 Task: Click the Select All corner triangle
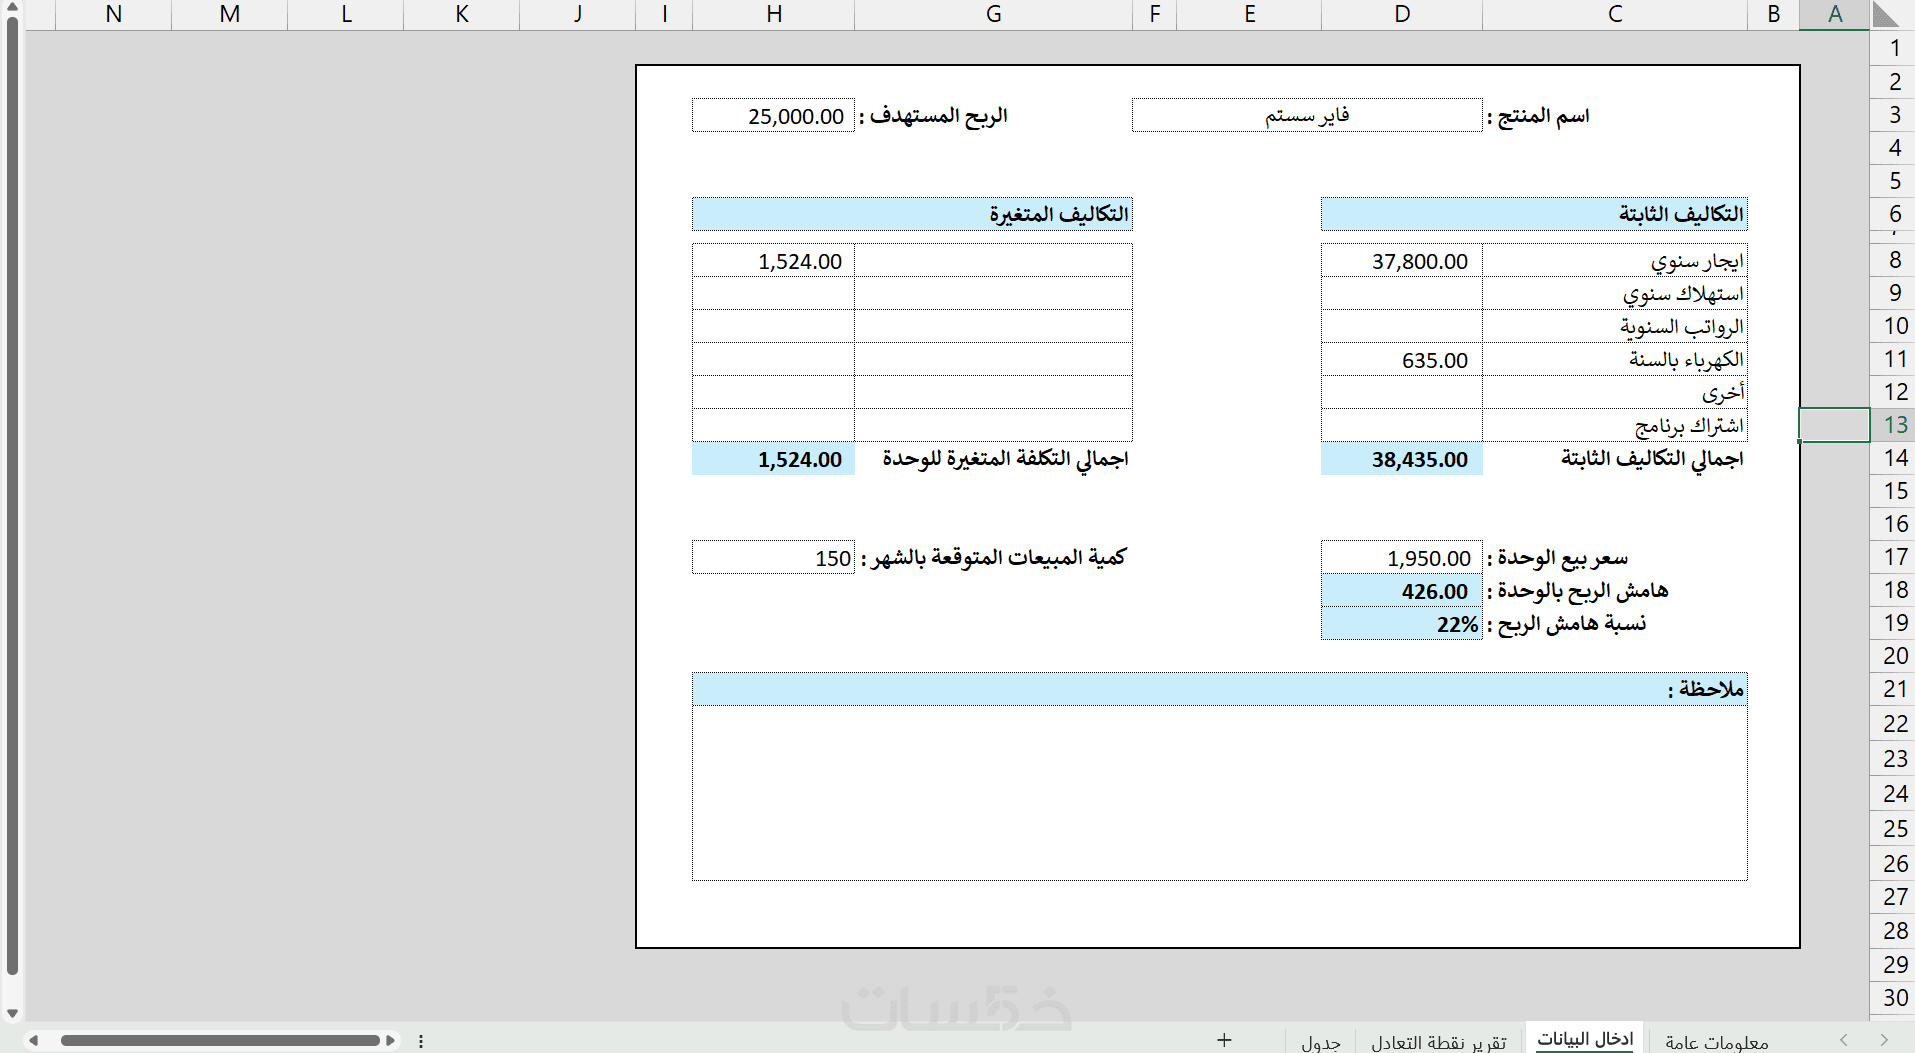click(x=1886, y=14)
